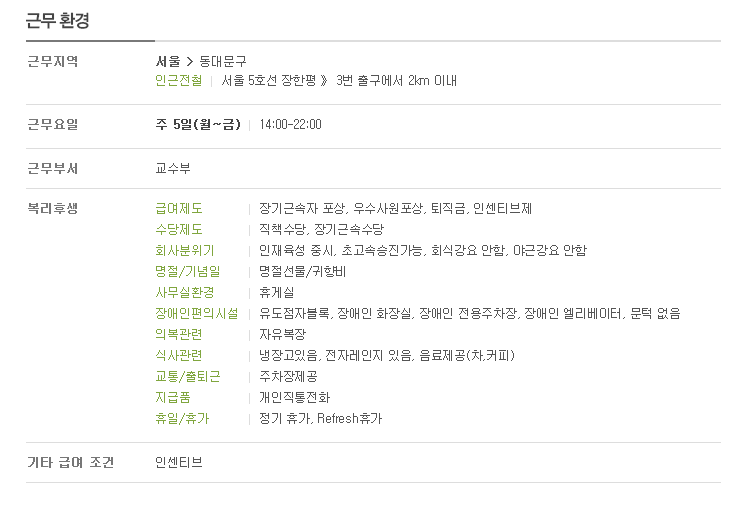Click the 인근전철 green label
Viewport: 743px width, 511px height.
[179, 81]
